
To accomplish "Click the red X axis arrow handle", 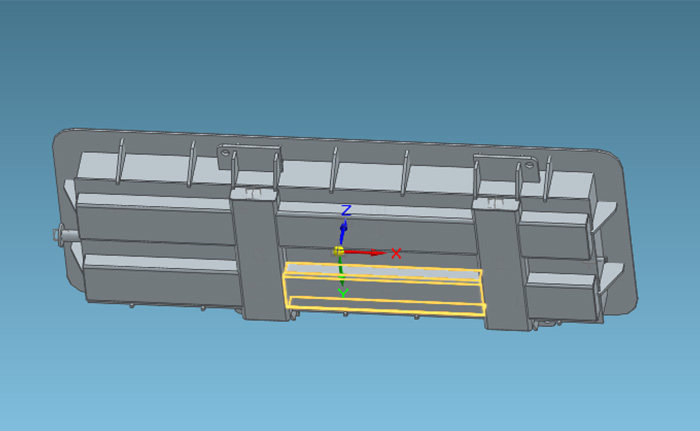I will pos(374,252).
